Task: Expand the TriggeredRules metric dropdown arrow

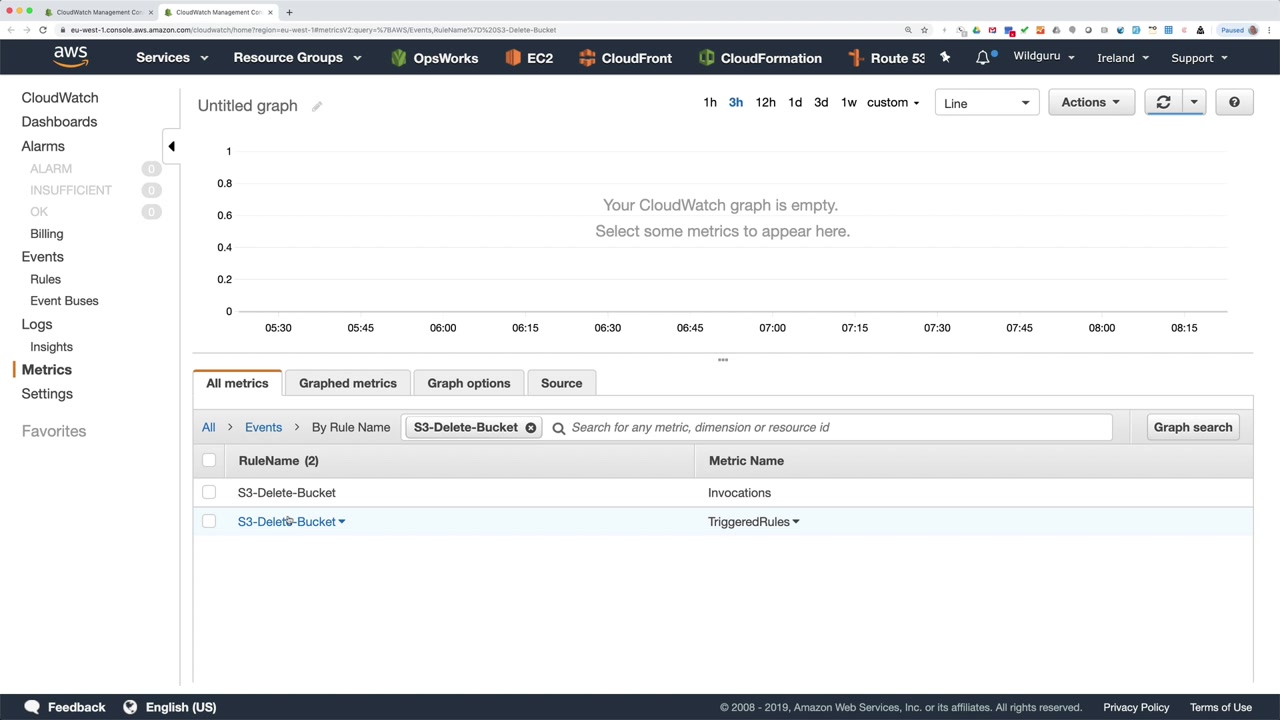Action: (796, 522)
